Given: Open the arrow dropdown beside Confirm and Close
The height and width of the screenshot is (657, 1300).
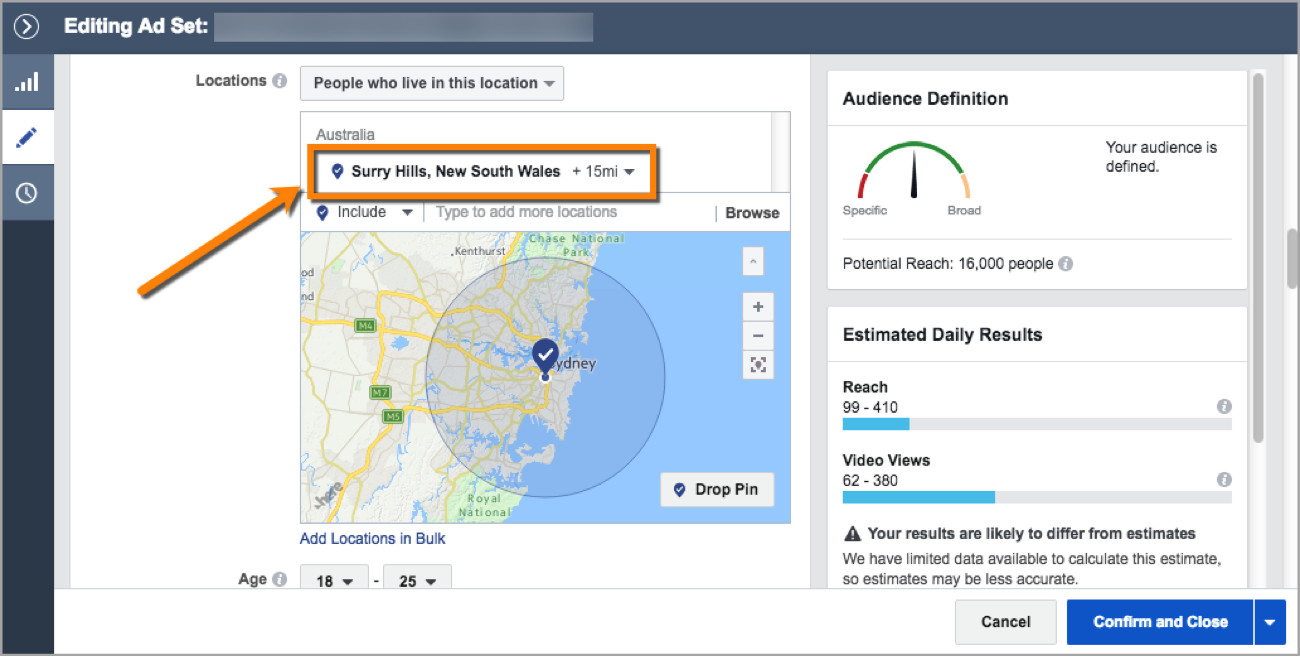Looking at the screenshot, I should pos(1268,622).
